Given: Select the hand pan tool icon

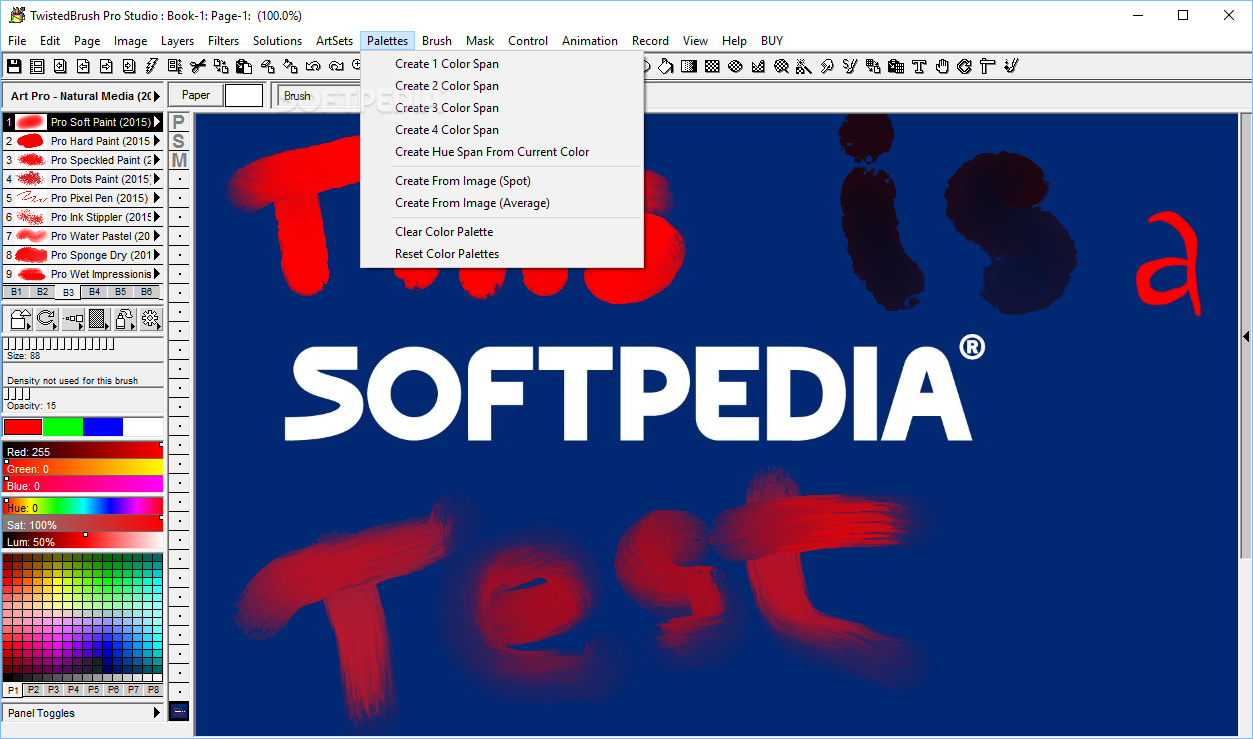Looking at the screenshot, I should [x=942, y=66].
